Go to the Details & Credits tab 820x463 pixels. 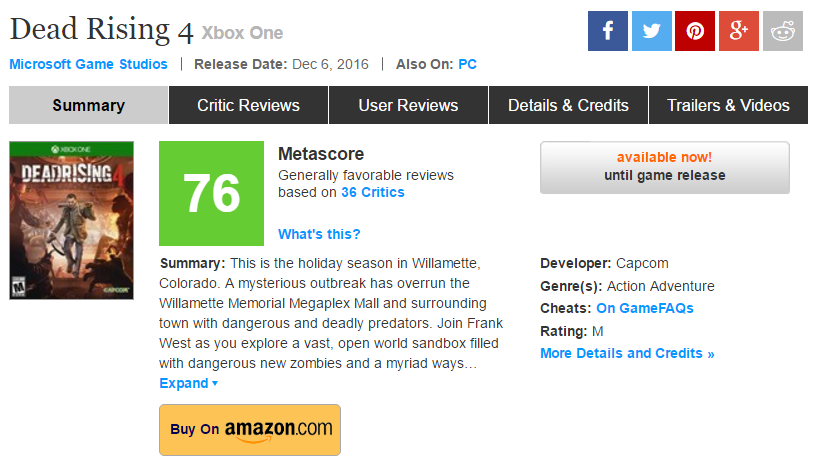(568, 105)
